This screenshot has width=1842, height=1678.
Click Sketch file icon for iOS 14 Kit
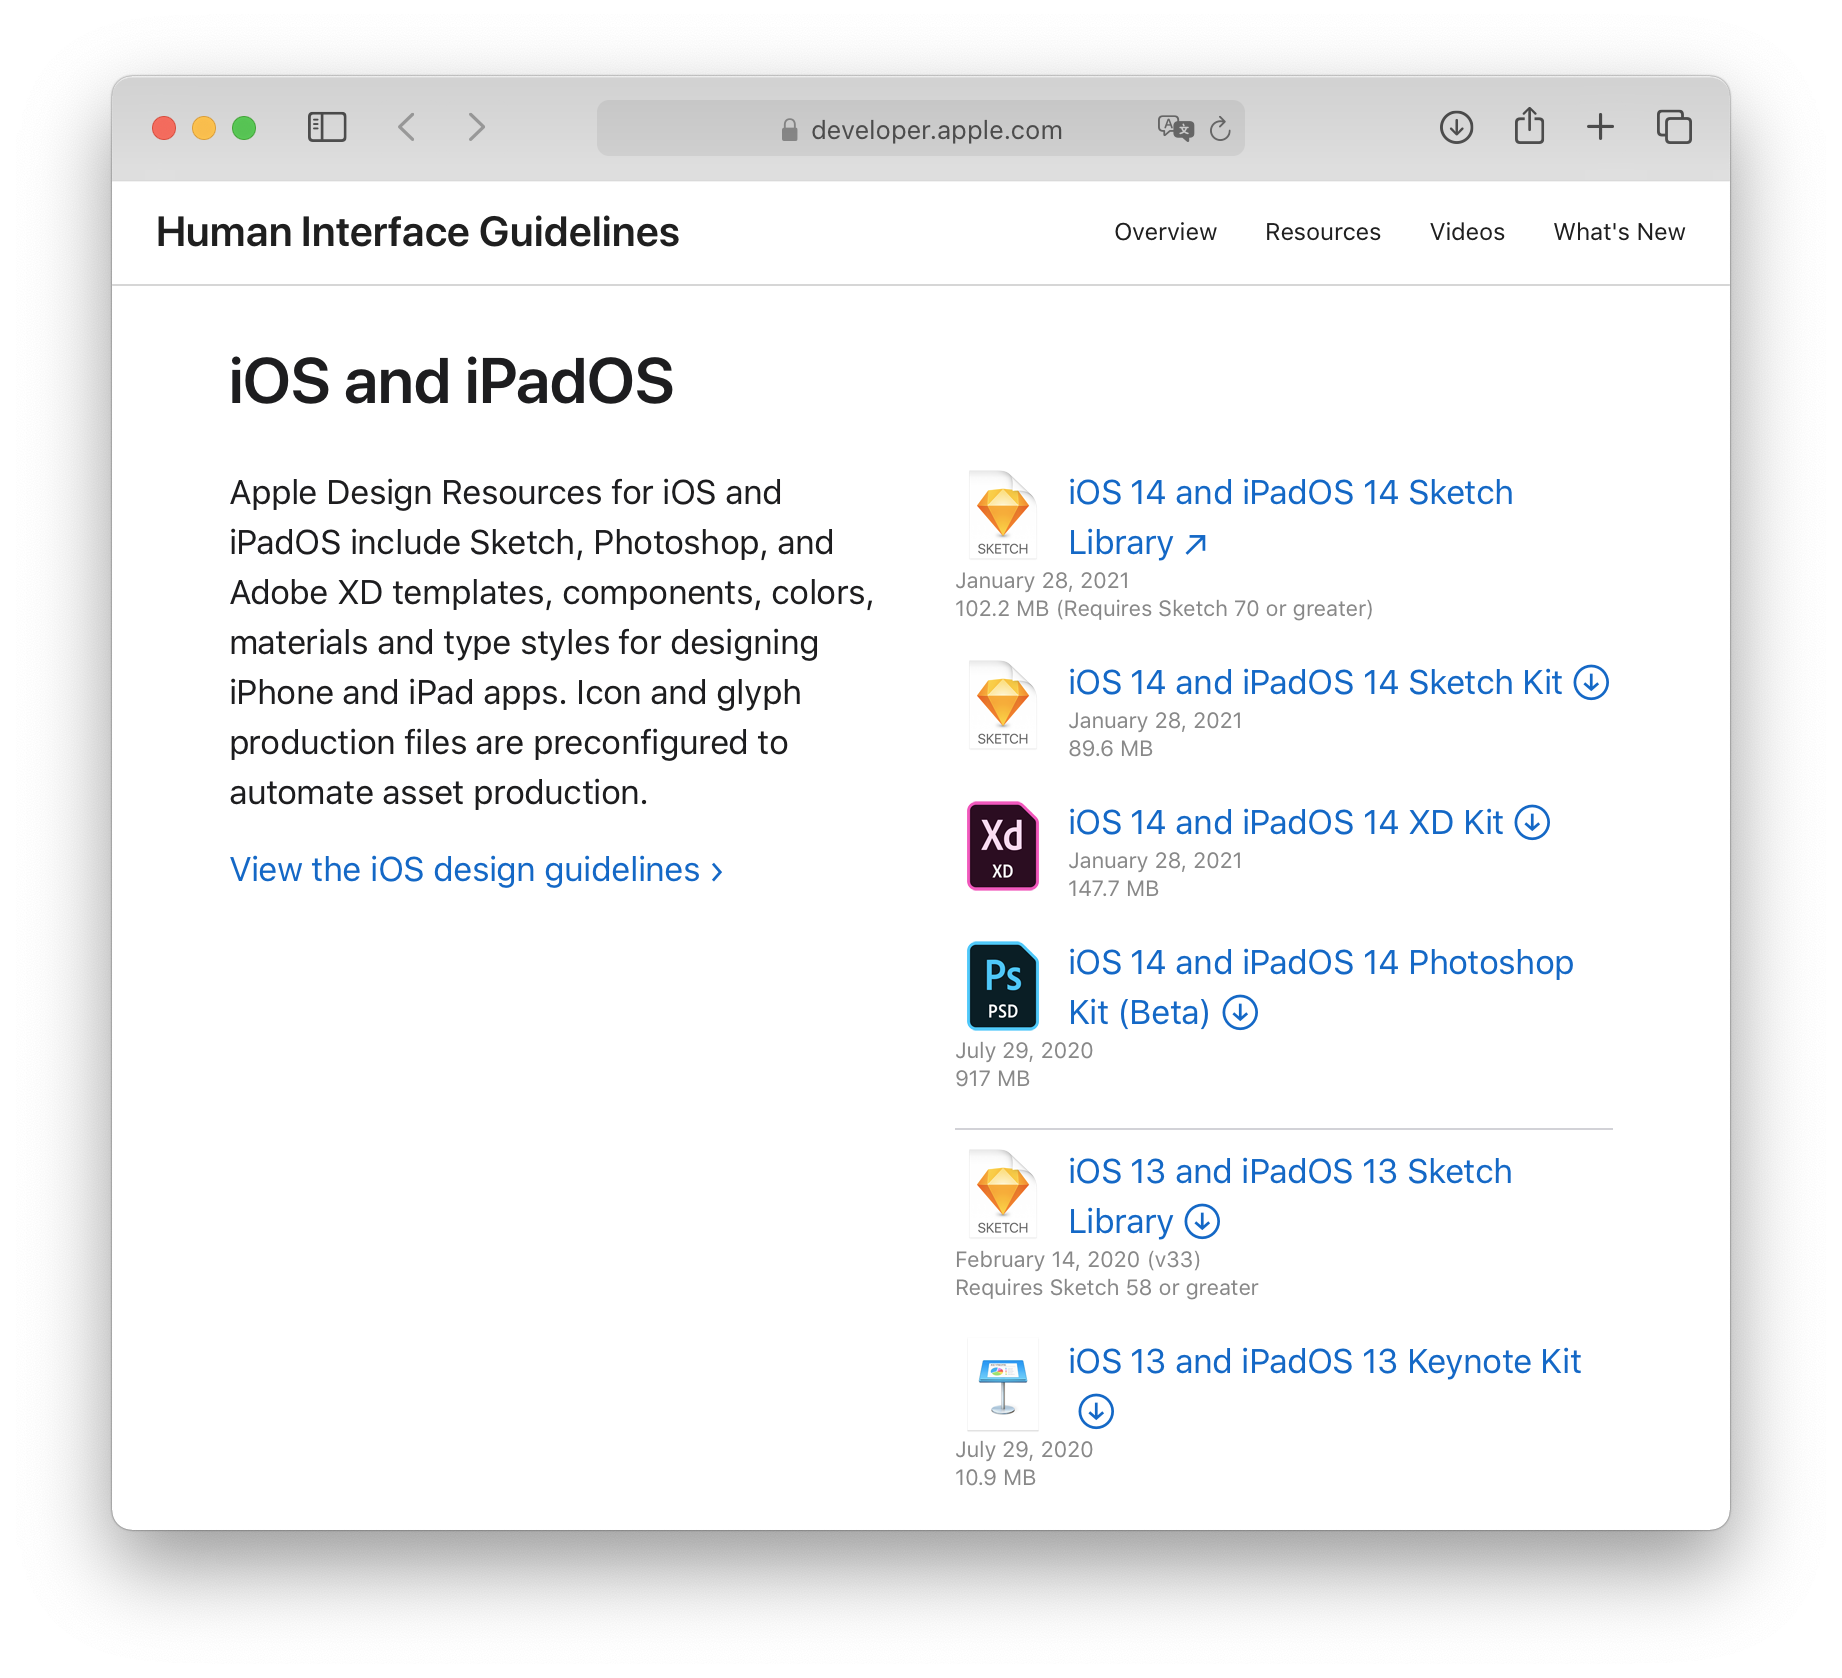click(x=1002, y=704)
